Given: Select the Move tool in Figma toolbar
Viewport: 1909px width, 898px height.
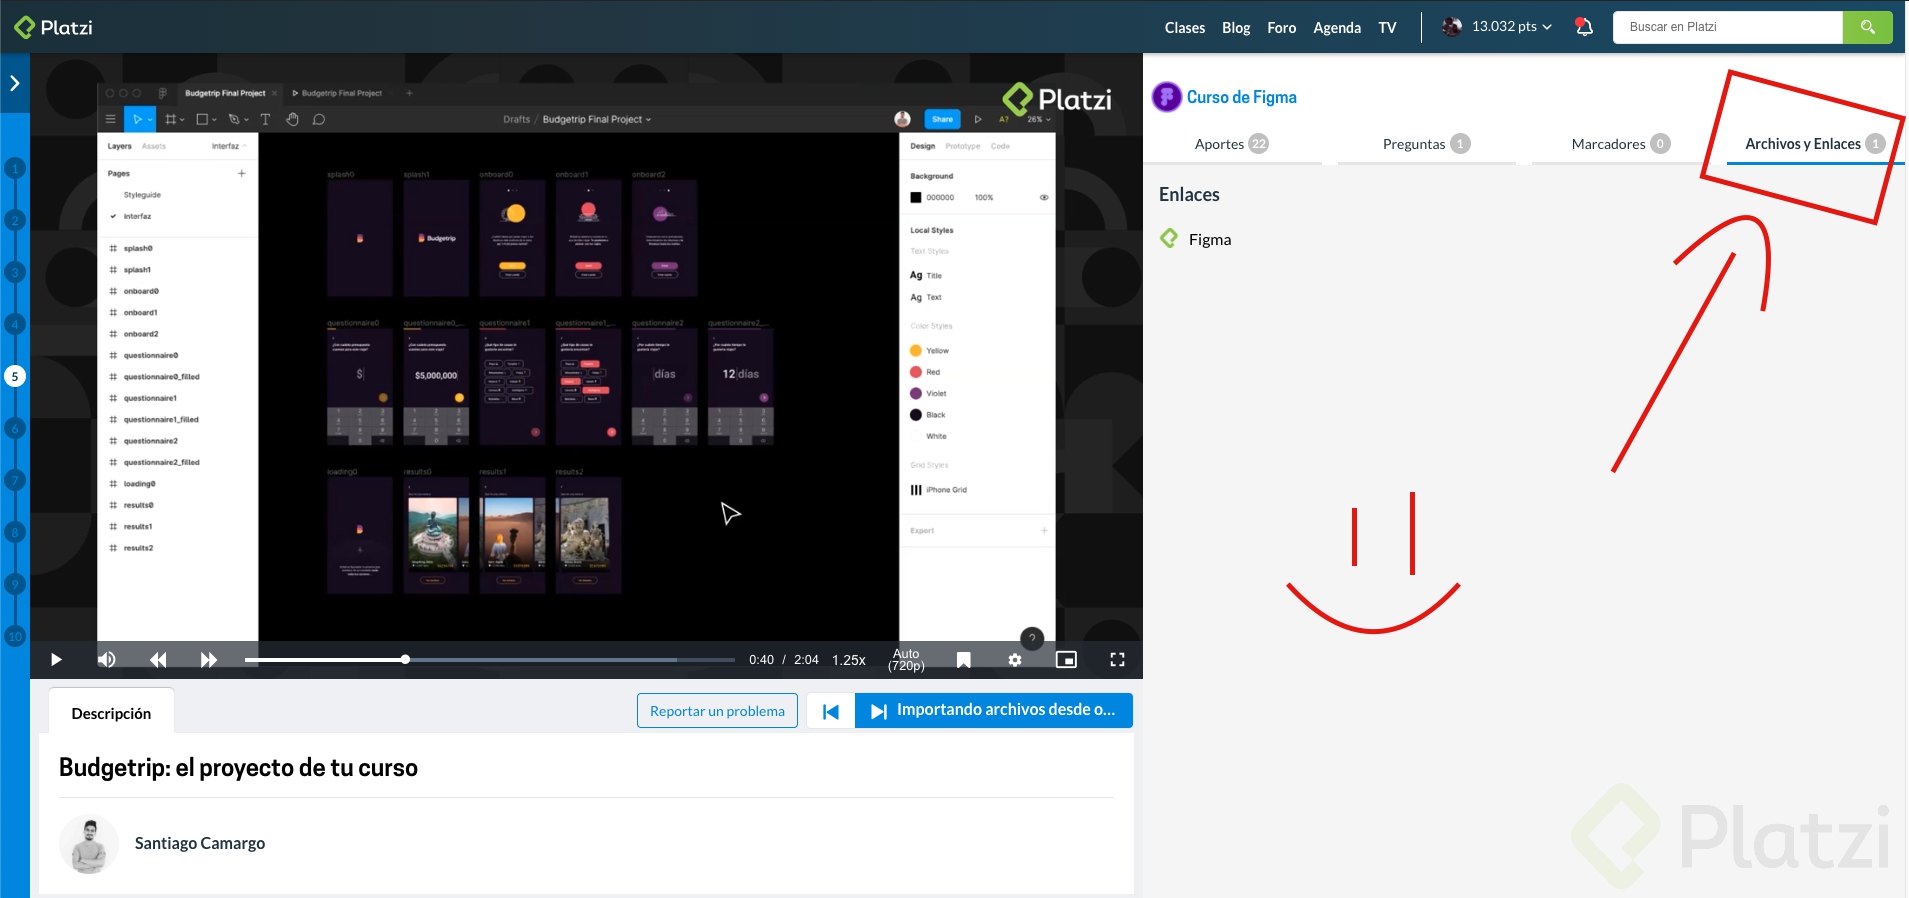Looking at the screenshot, I should pyautogui.click(x=138, y=119).
